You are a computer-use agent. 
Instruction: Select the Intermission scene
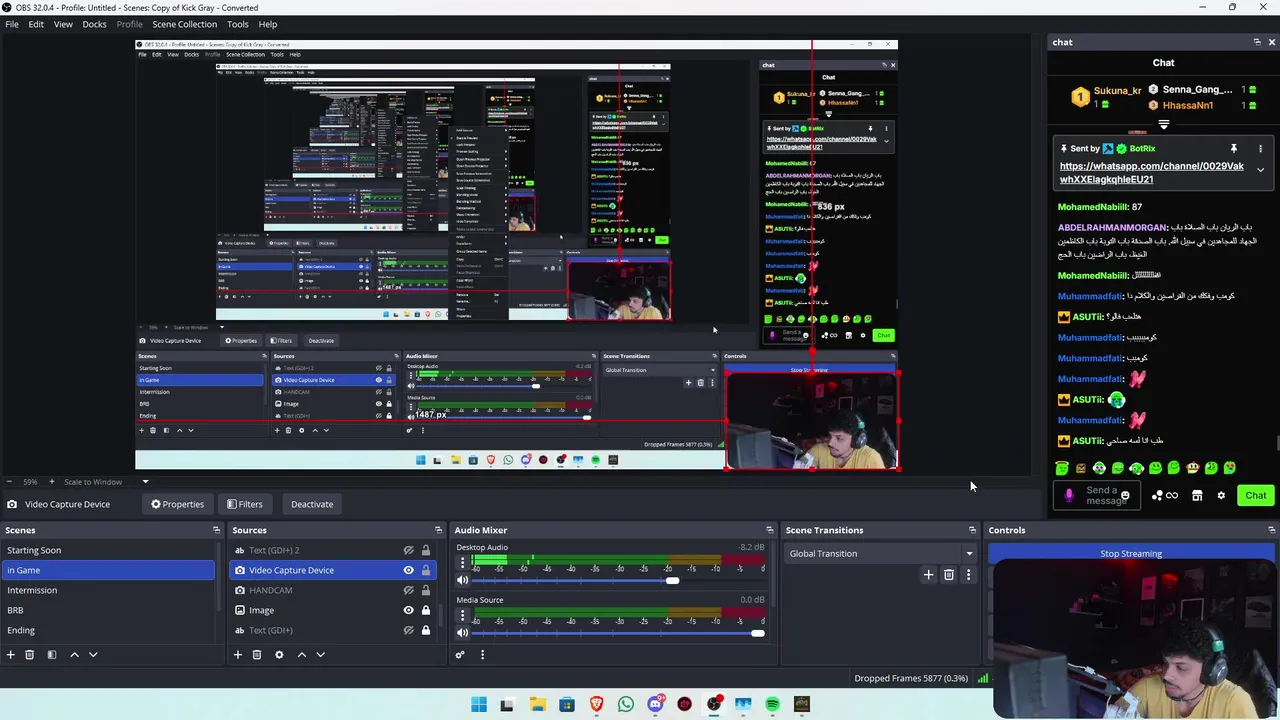[x=108, y=590]
